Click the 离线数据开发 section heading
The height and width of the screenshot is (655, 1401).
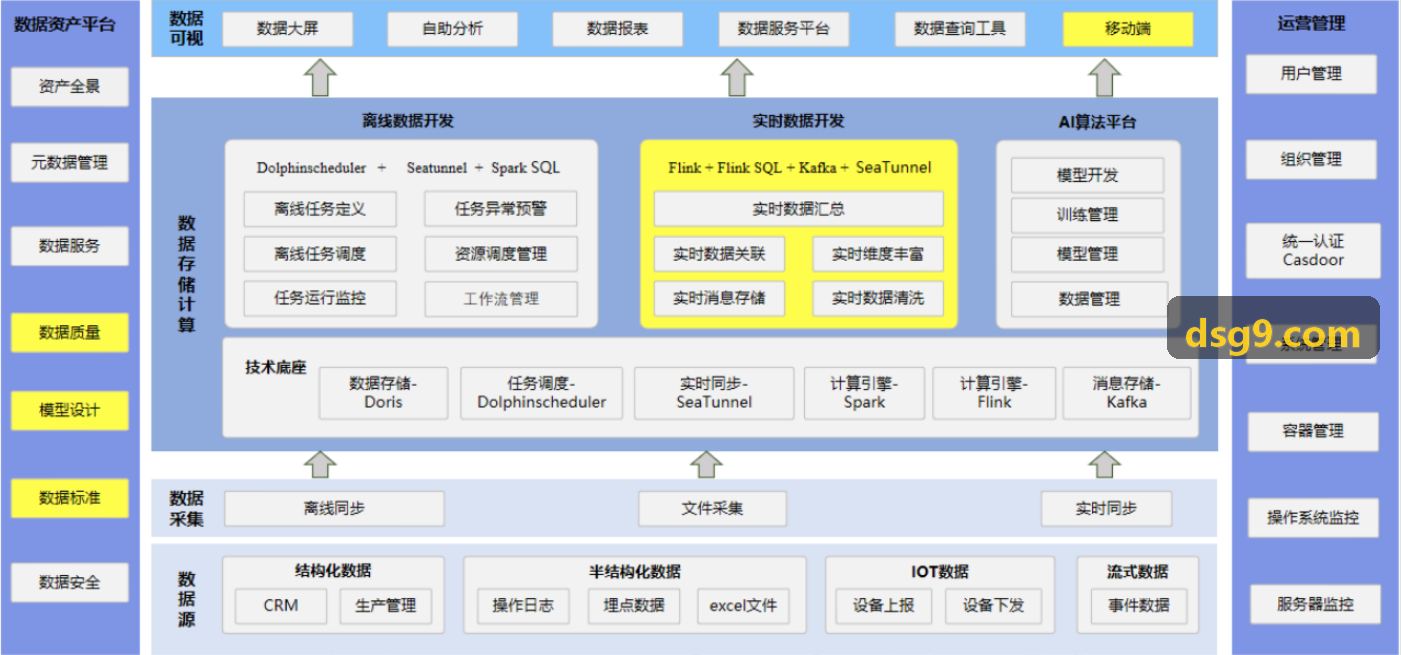(x=408, y=121)
